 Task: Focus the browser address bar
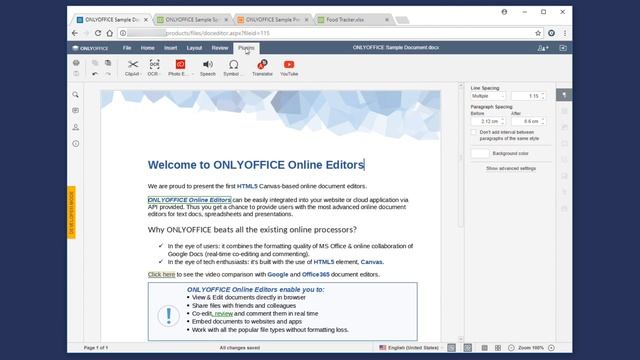329,33
